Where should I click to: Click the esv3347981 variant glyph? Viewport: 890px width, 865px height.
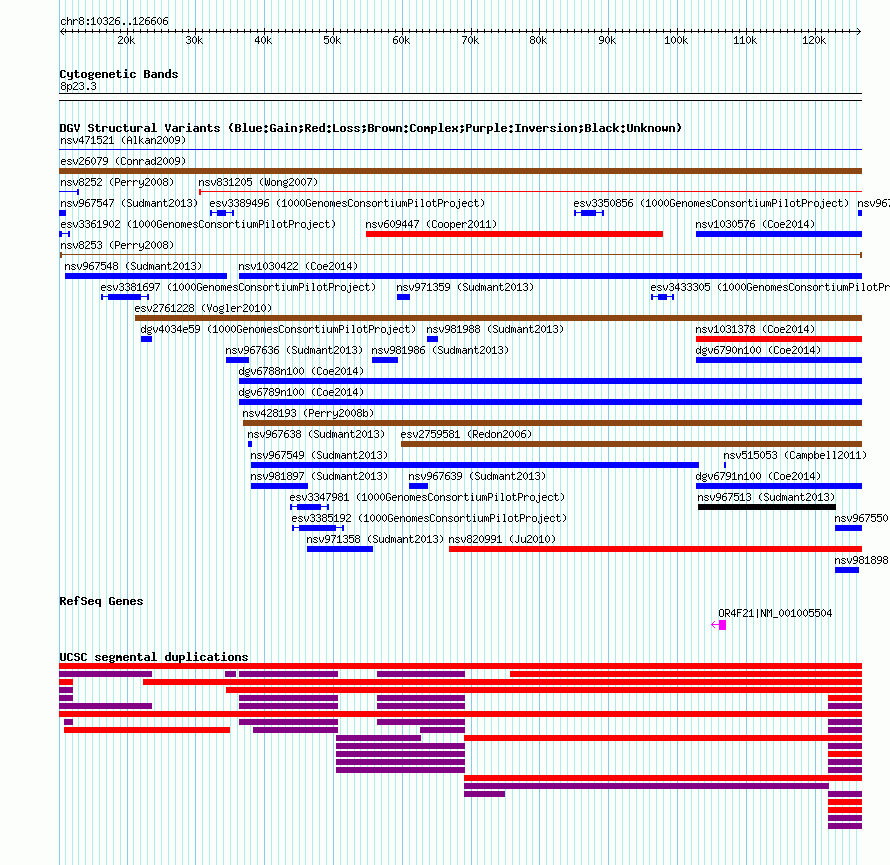click(309, 507)
